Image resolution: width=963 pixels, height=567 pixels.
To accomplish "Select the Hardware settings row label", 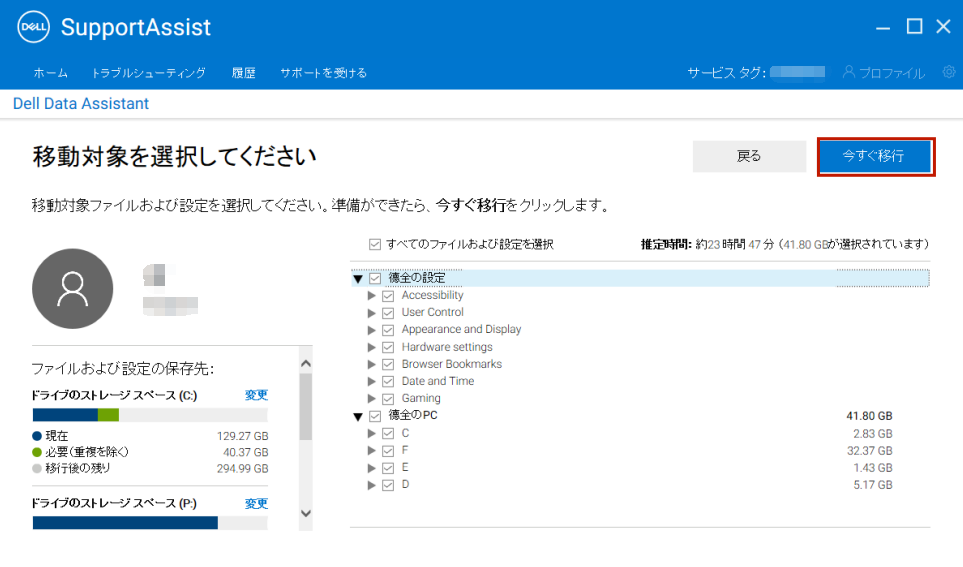I will (x=447, y=347).
